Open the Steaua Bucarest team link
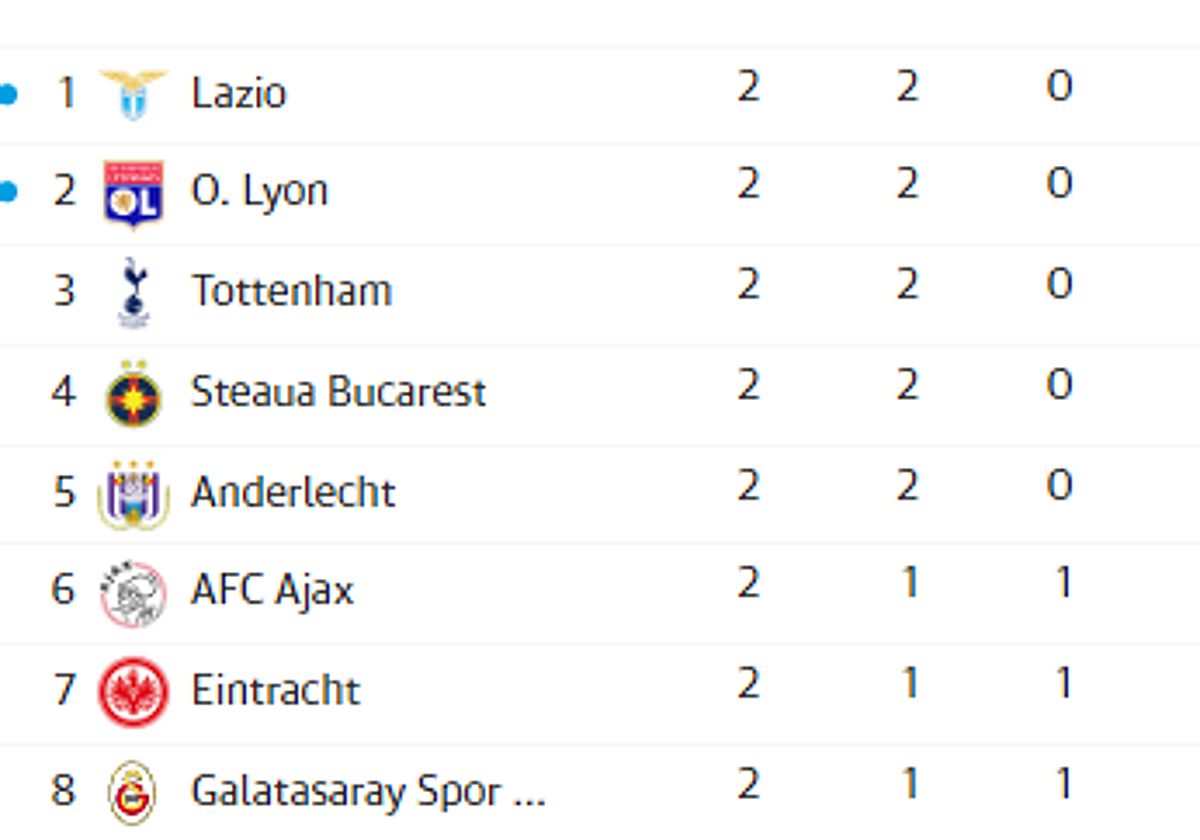 338,392
